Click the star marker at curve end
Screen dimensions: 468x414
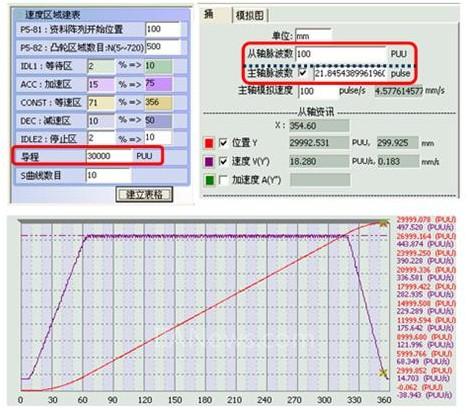384,223
